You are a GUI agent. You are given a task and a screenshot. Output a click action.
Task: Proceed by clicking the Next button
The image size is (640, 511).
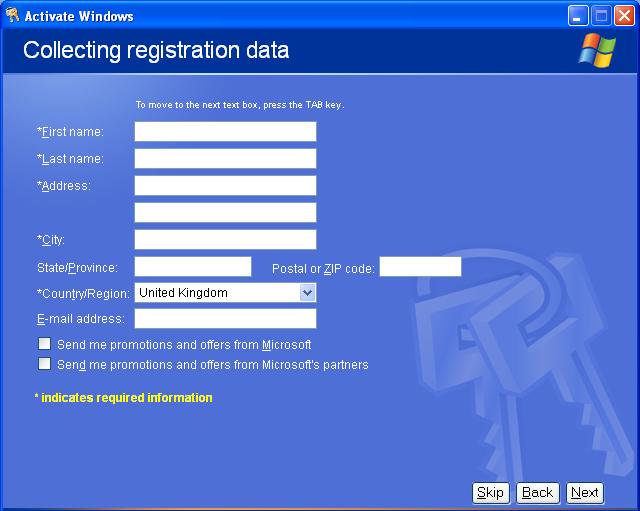tap(585, 492)
